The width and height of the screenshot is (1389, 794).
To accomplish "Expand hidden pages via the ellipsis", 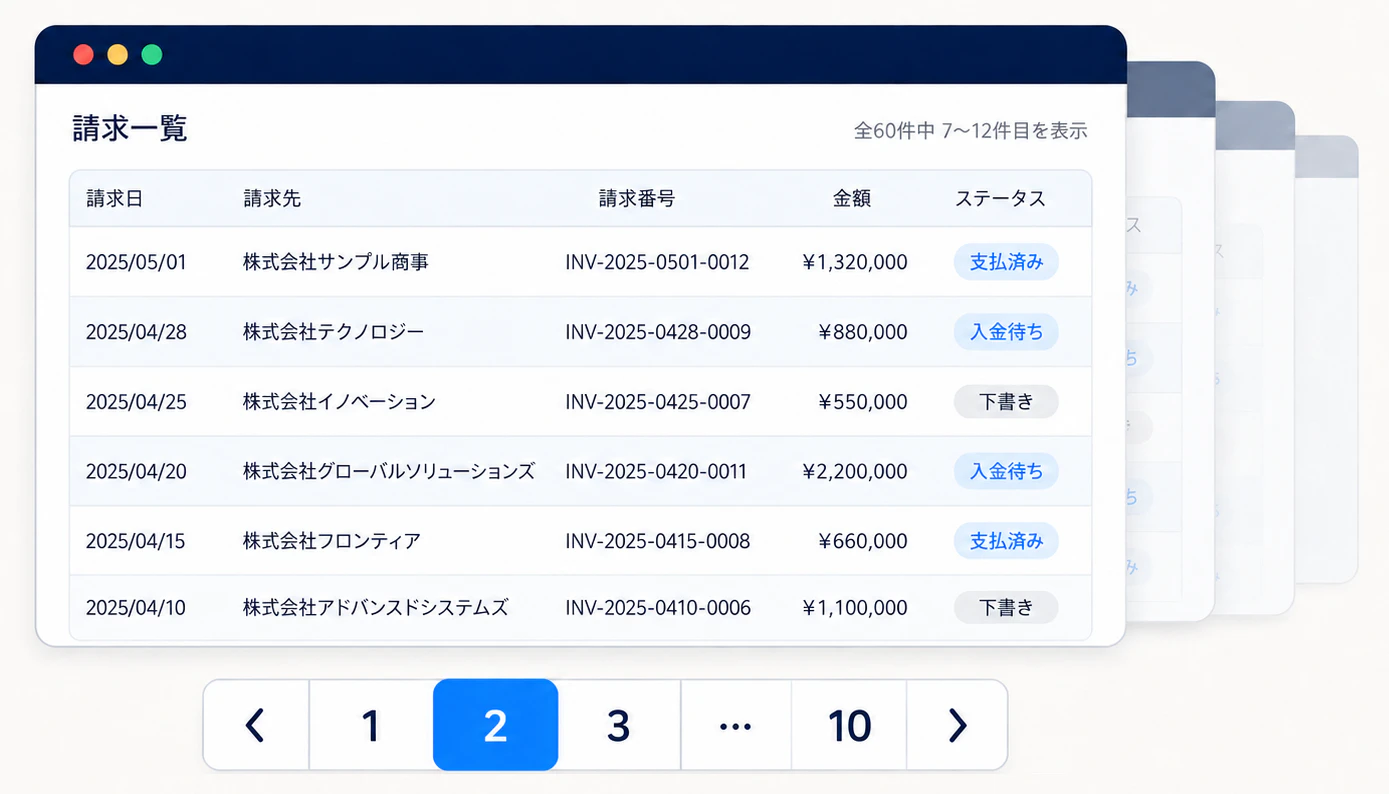I will 736,725.
